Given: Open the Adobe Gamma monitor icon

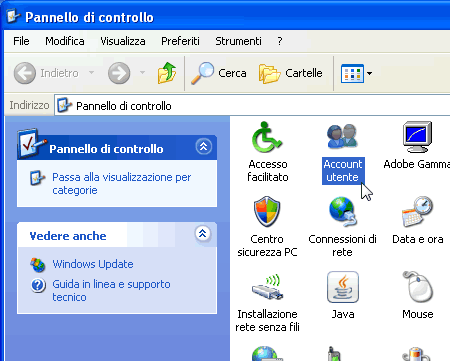Looking at the screenshot, I should coord(417,137).
